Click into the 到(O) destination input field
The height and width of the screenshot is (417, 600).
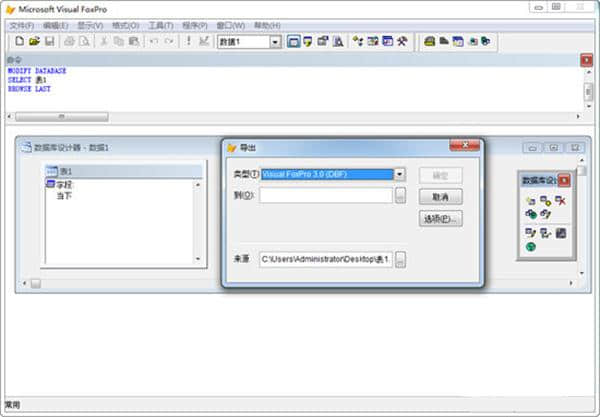[x=326, y=195]
